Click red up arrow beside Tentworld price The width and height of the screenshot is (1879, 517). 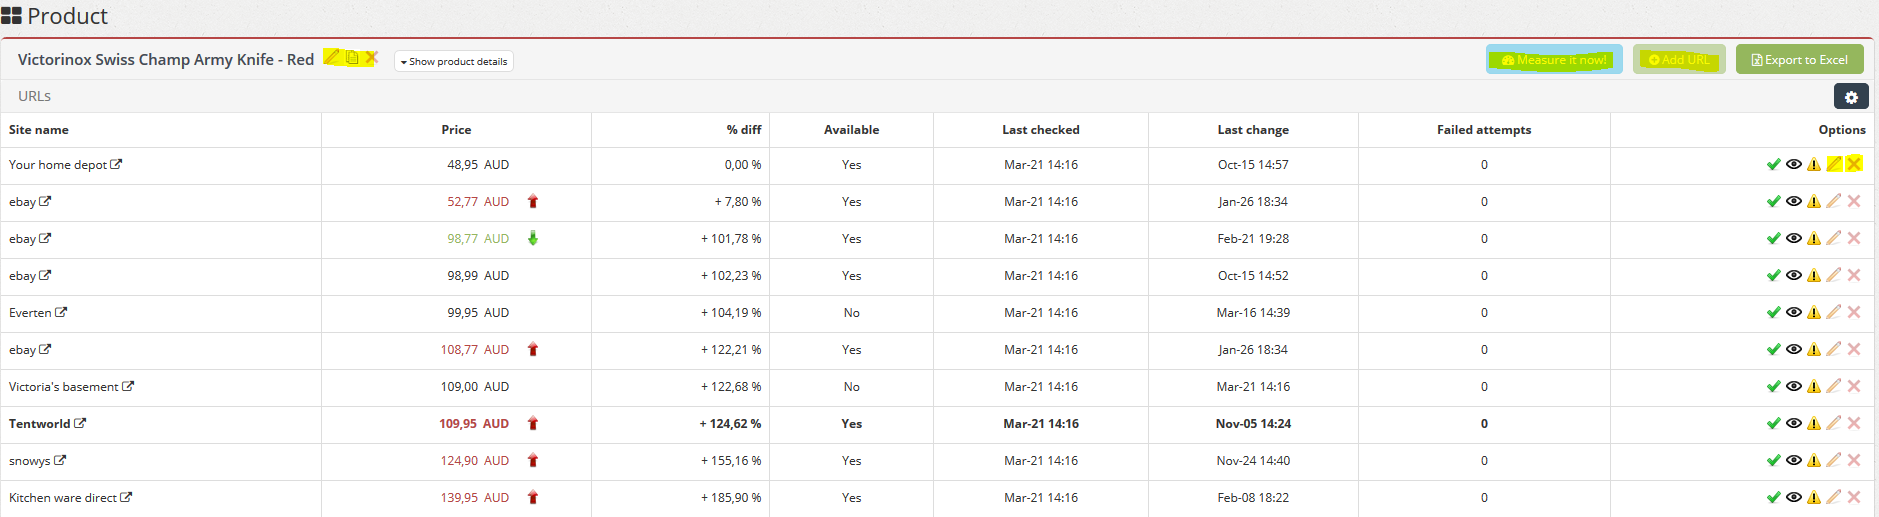(533, 423)
